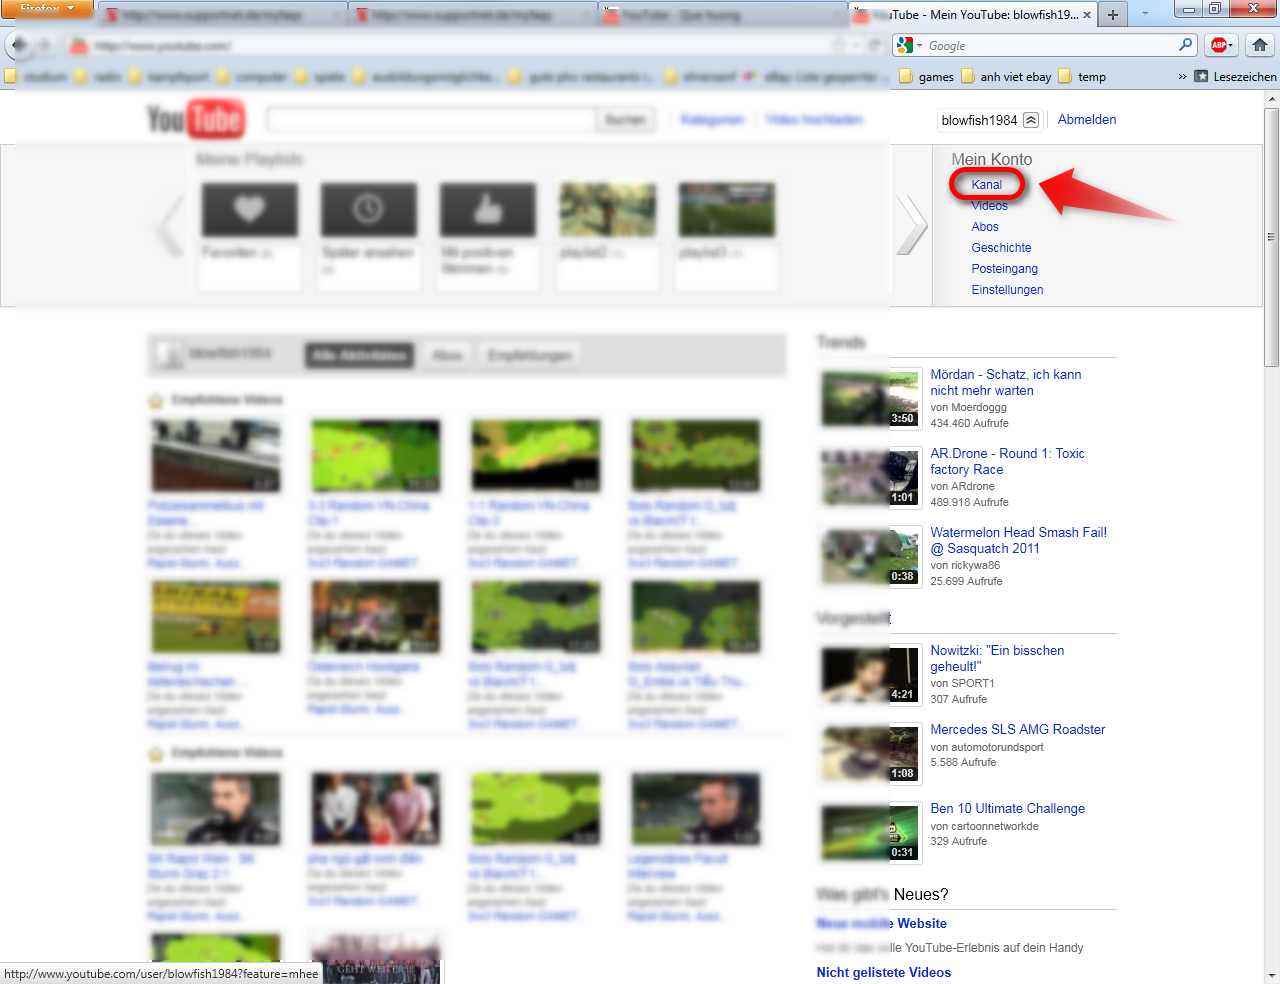Open the games bookmarks folder
The width and height of the screenshot is (1280, 984).
pyautogui.click(x=932, y=76)
